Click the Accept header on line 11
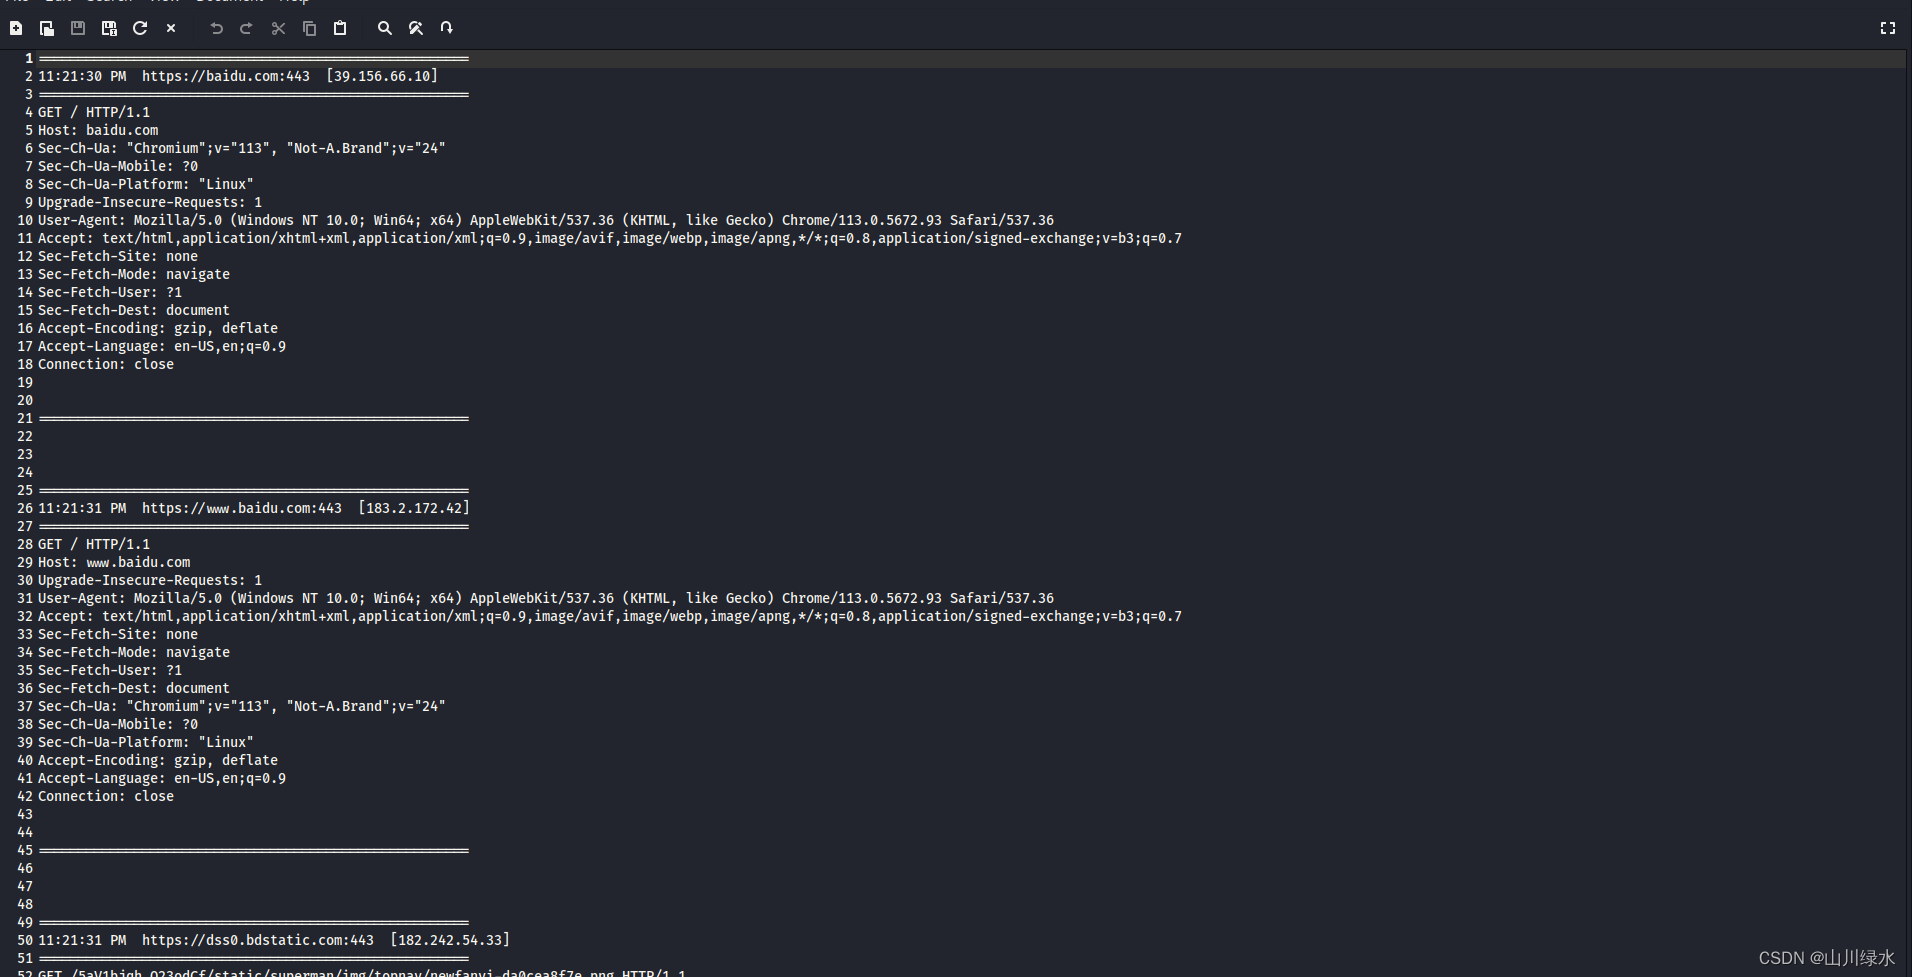 tap(610, 238)
